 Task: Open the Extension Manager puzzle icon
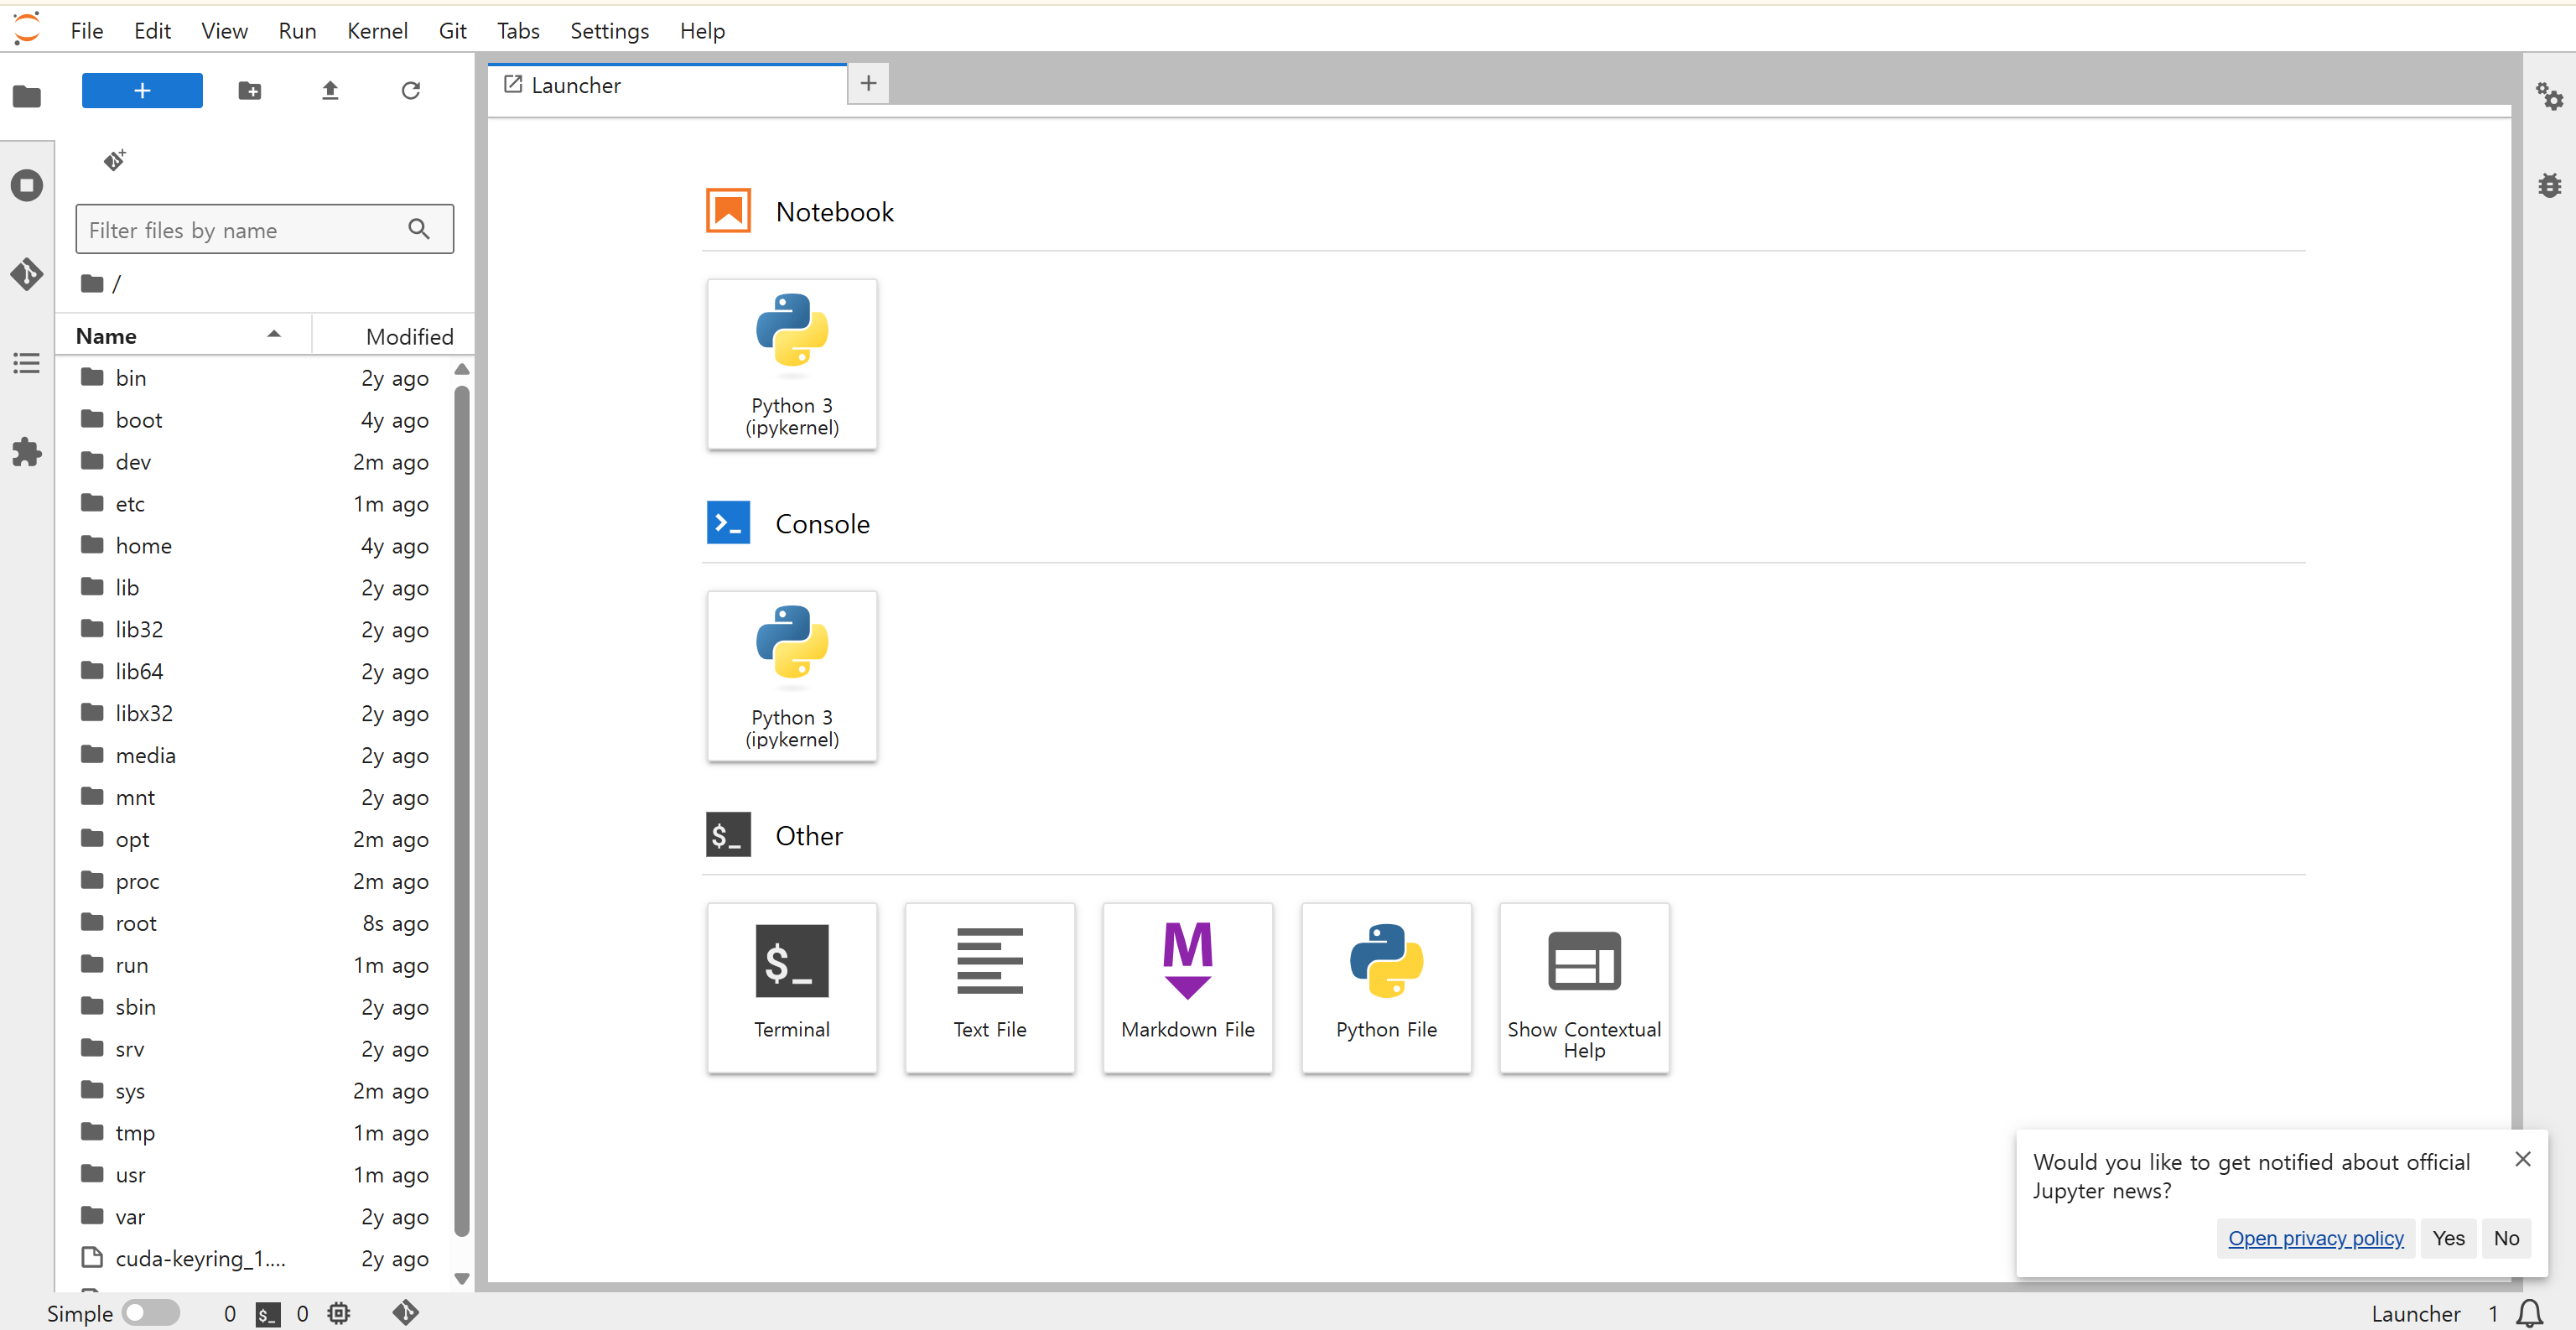point(27,452)
